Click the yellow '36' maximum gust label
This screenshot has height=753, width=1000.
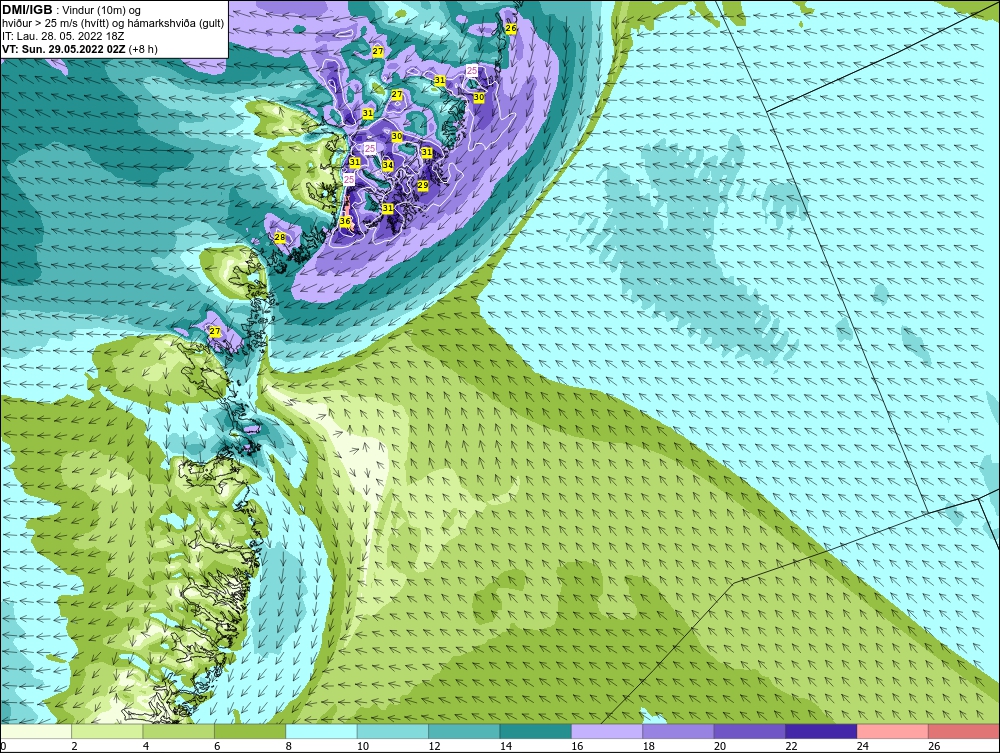(345, 221)
